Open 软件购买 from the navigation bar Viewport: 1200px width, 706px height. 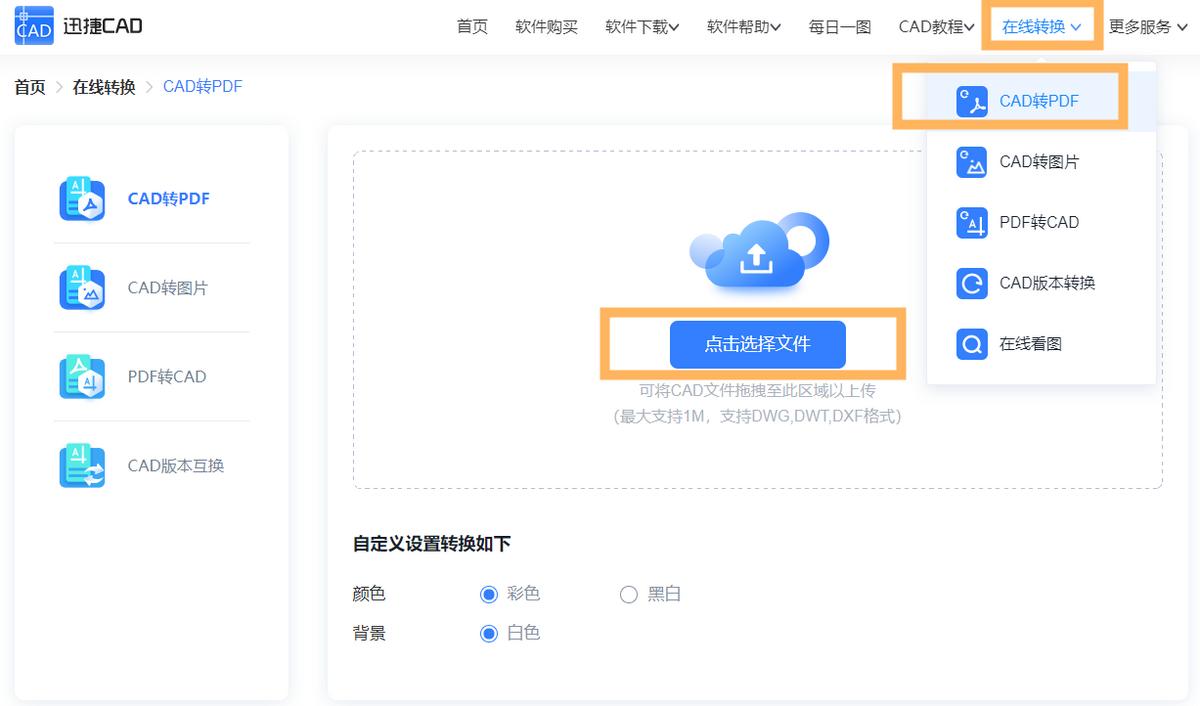(x=546, y=27)
